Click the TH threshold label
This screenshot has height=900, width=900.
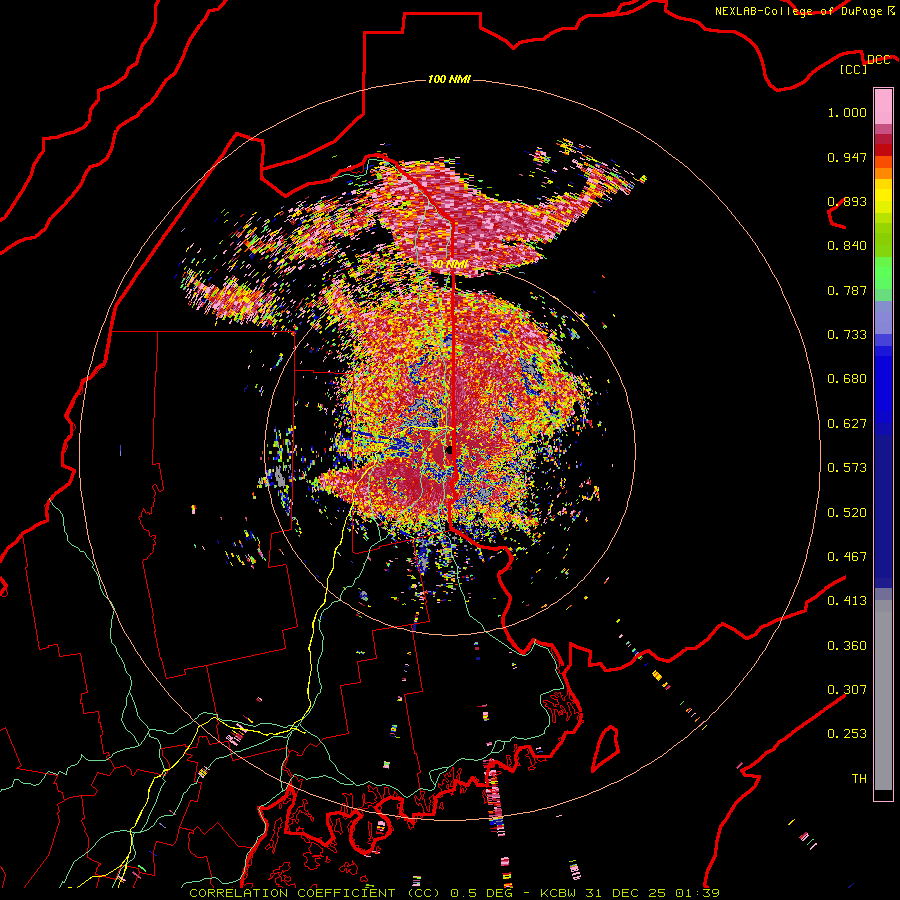[859, 778]
